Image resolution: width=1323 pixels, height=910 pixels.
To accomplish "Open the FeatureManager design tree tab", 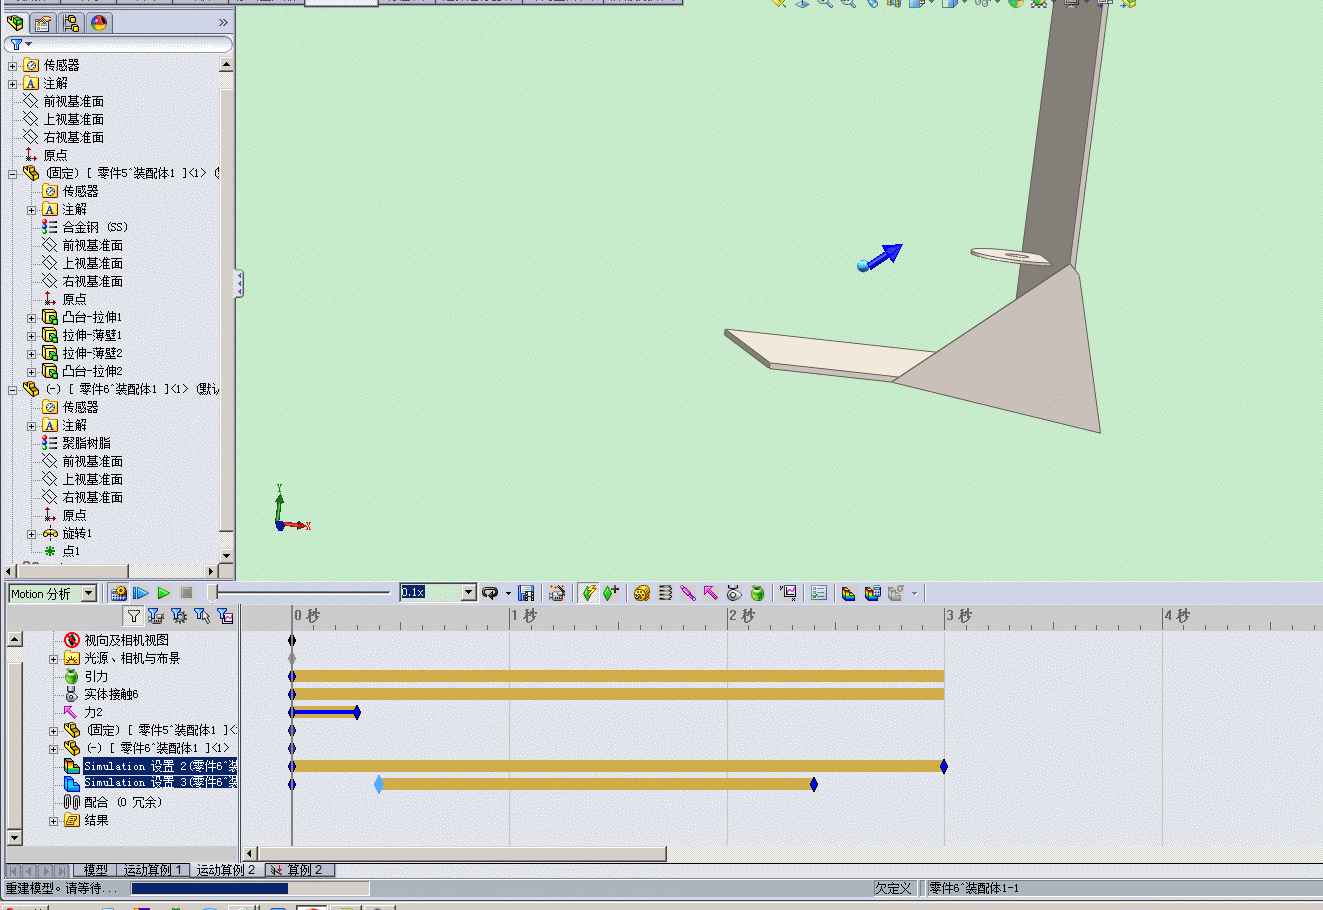I will tap(15, 23).
